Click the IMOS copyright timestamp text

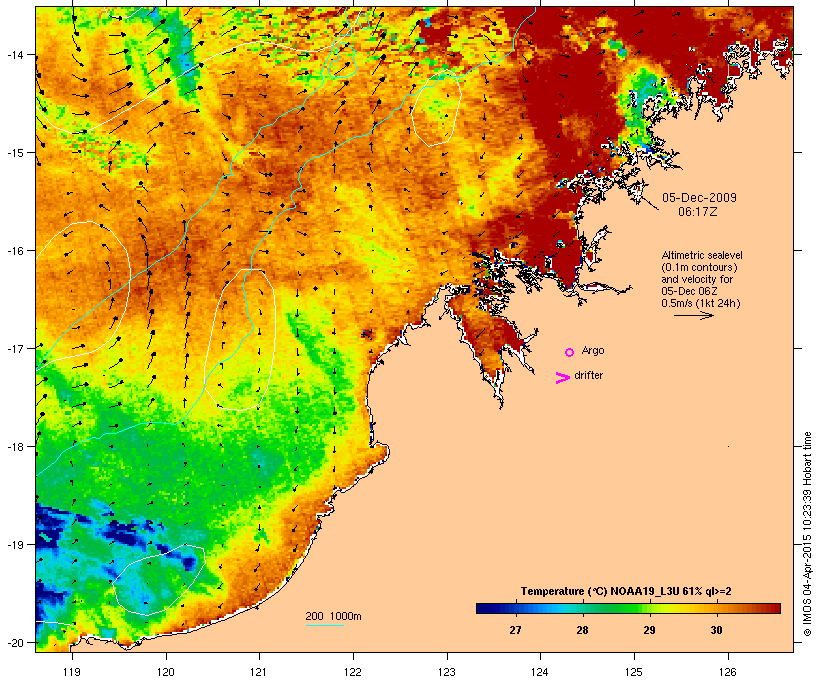(x=807, y=534)
